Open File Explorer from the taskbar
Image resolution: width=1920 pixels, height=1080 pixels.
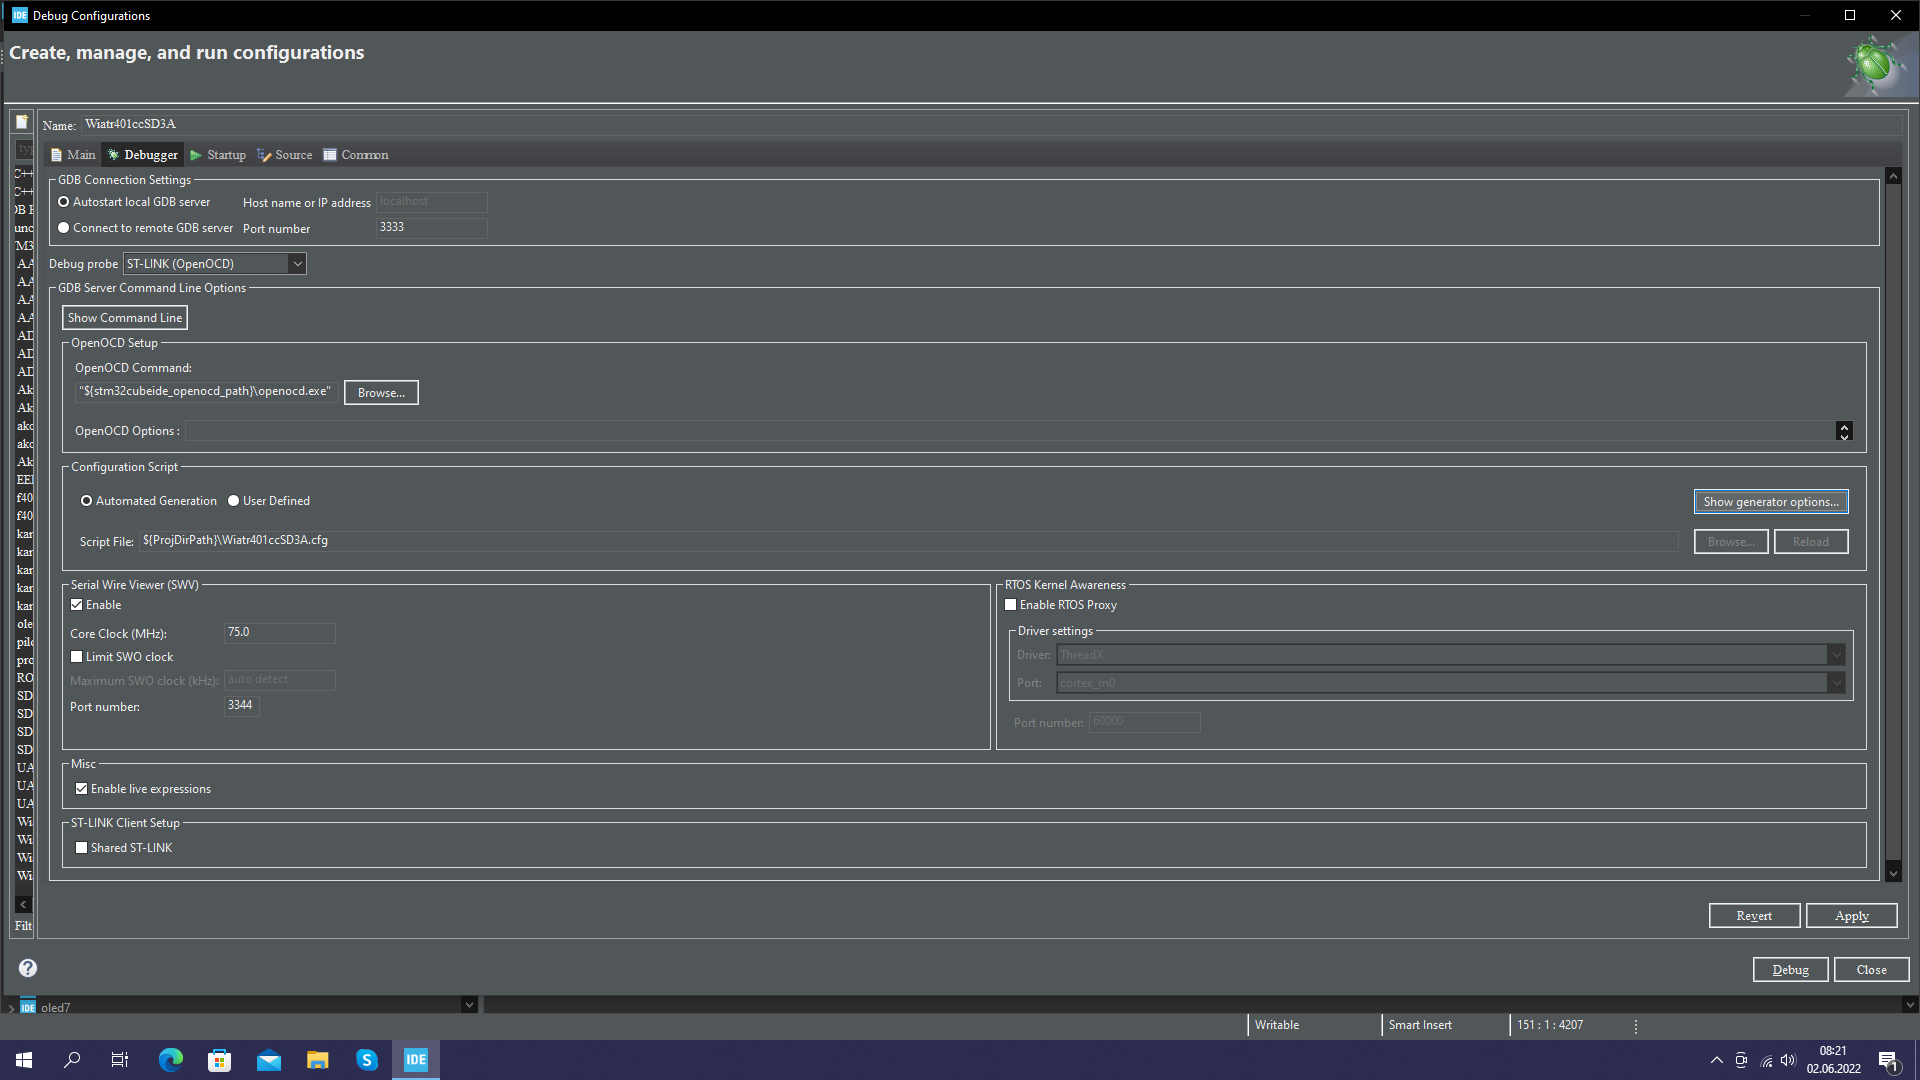tap(317, 1060)
